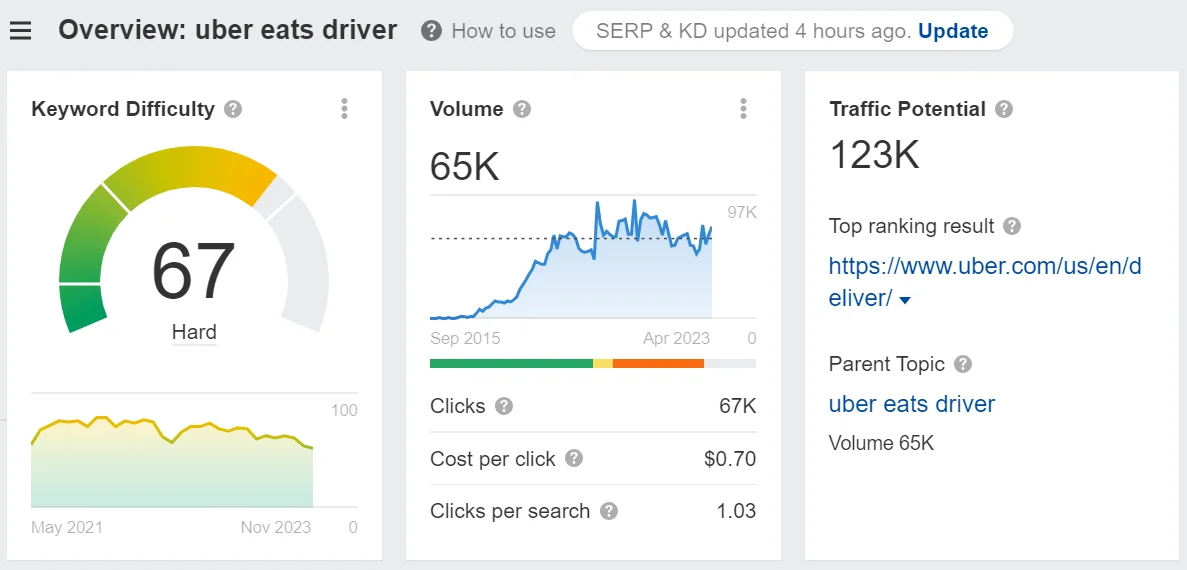Click the 1.03 clicks per search value
The height and width of the screenshot is (570, 1187).
tap(736, 511)
